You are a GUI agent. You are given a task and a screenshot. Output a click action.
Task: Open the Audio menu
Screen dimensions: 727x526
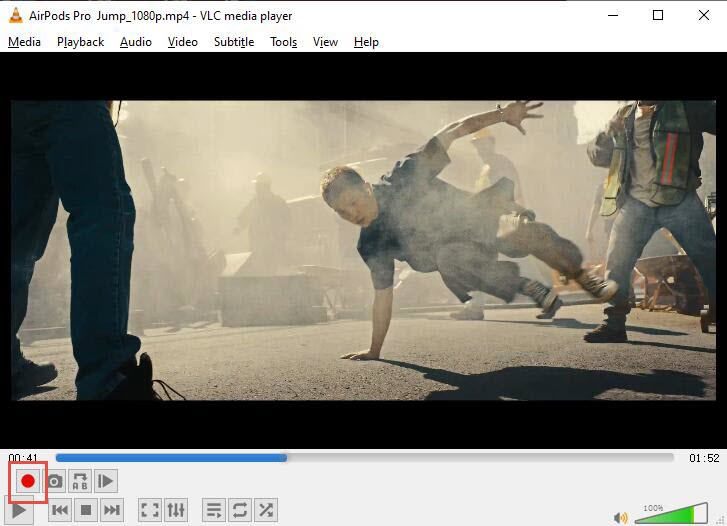(x=136, y=42)
